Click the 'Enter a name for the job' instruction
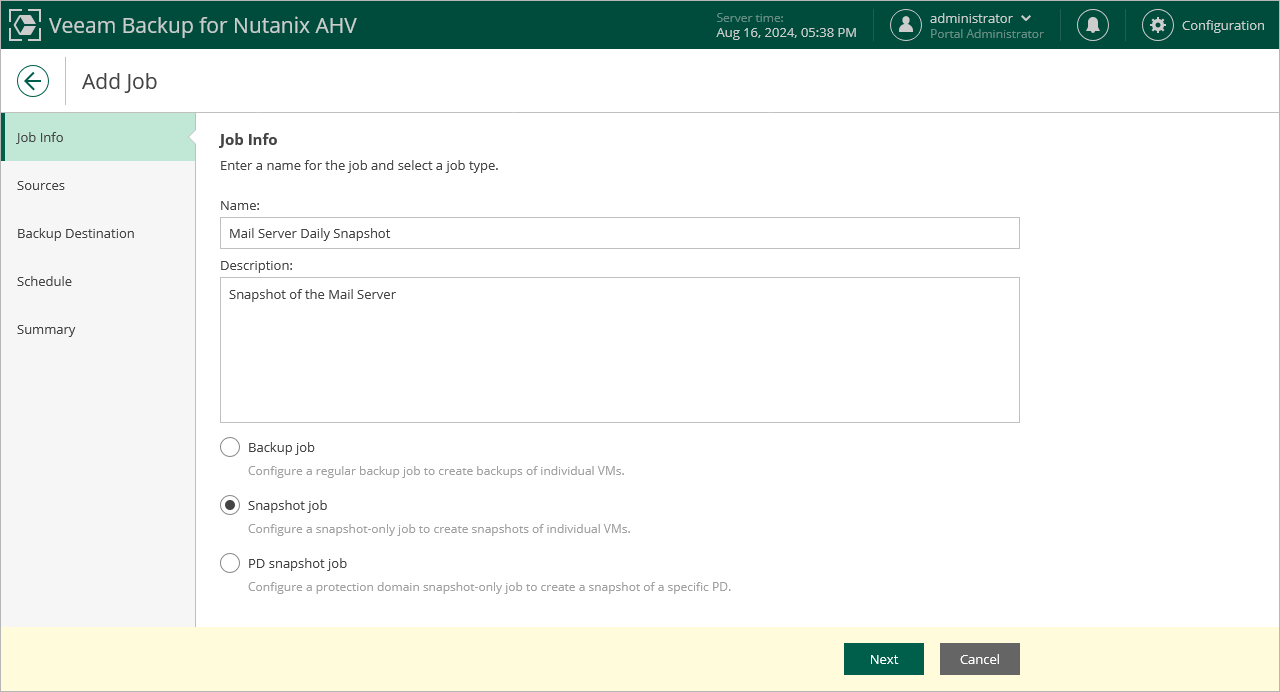 [x=359, y=165]
